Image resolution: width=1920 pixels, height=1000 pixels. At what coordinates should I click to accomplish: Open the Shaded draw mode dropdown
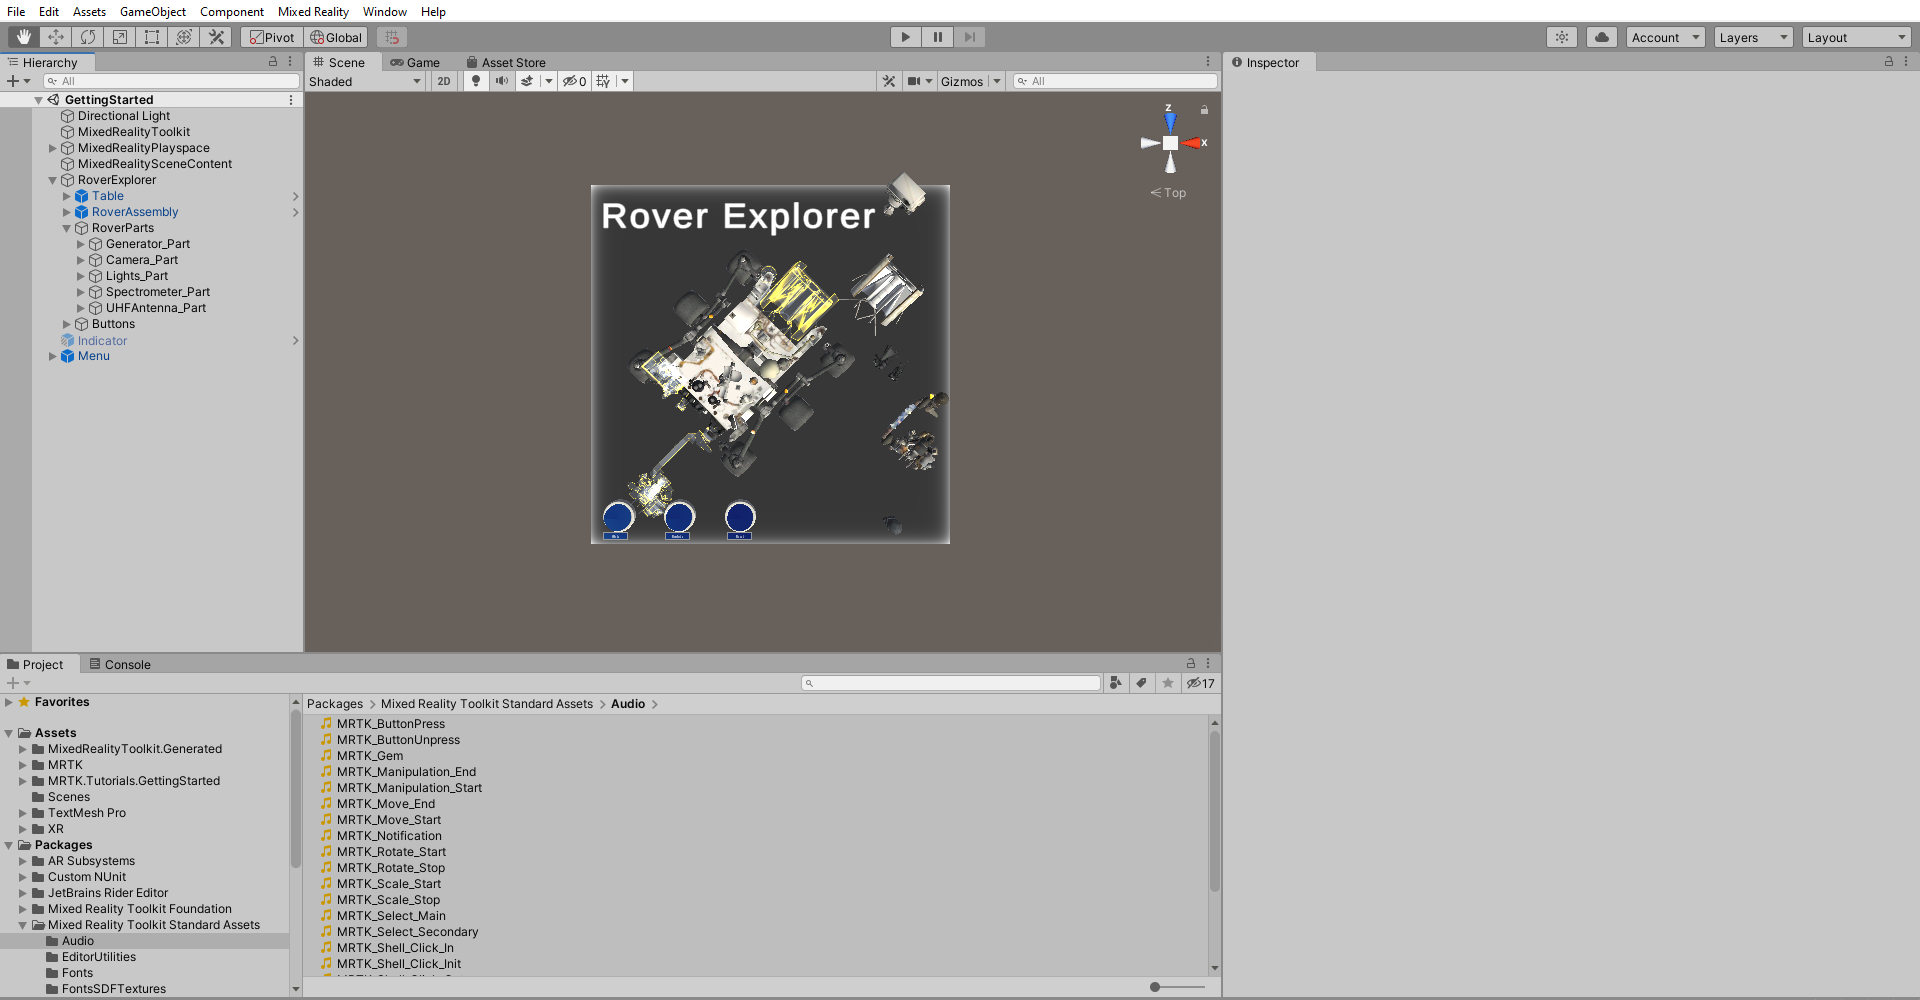coord(365,81)
